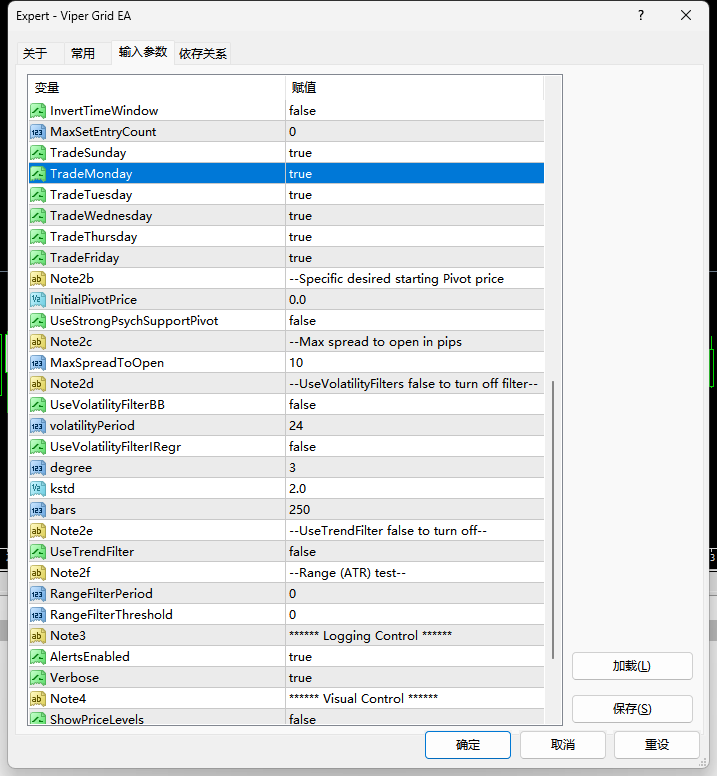Click the help question mark button
Viewport: 717px width, 776px height.
(641, 15)
